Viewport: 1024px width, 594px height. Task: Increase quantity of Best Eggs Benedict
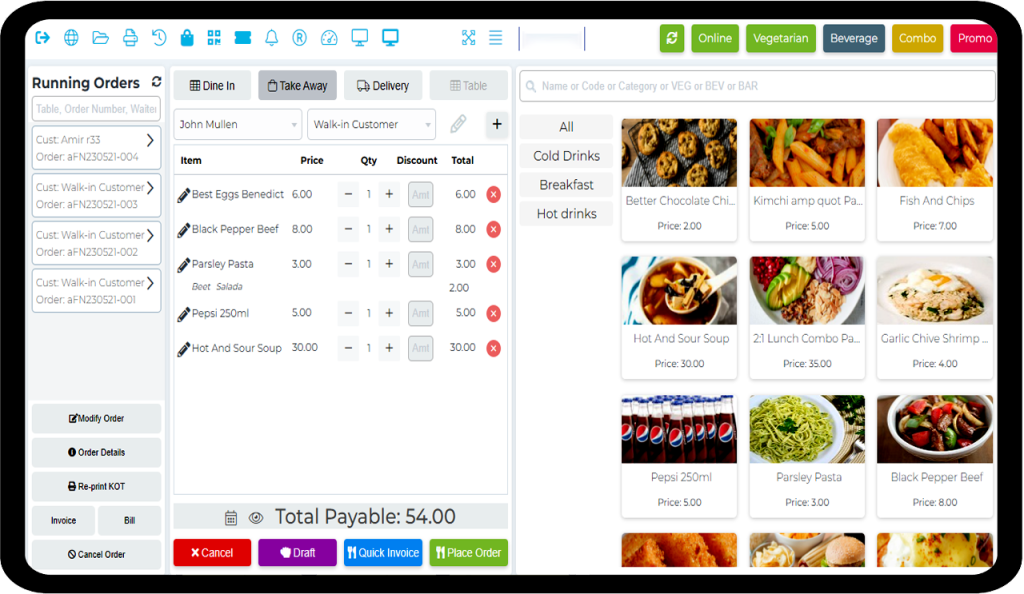pyautogui.click(x=389, y=195)
